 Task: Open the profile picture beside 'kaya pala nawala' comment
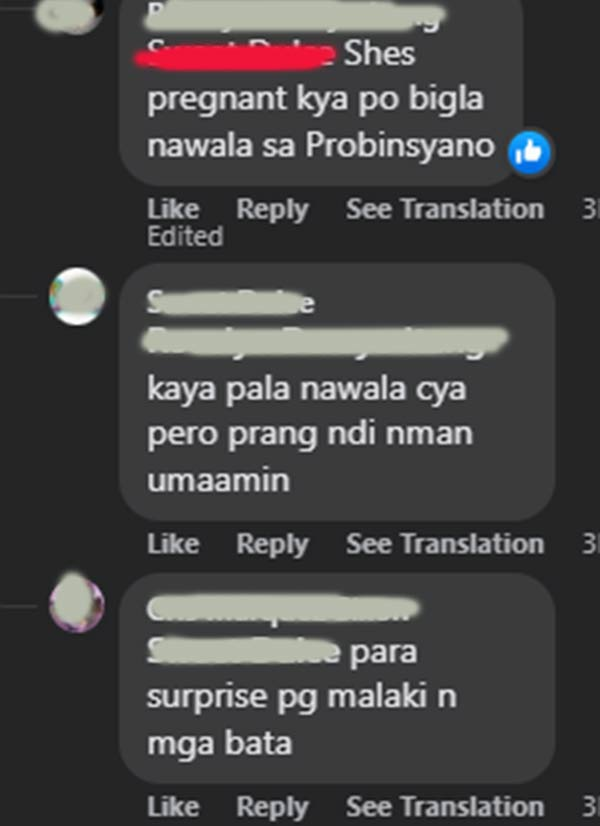coord(77,296)
